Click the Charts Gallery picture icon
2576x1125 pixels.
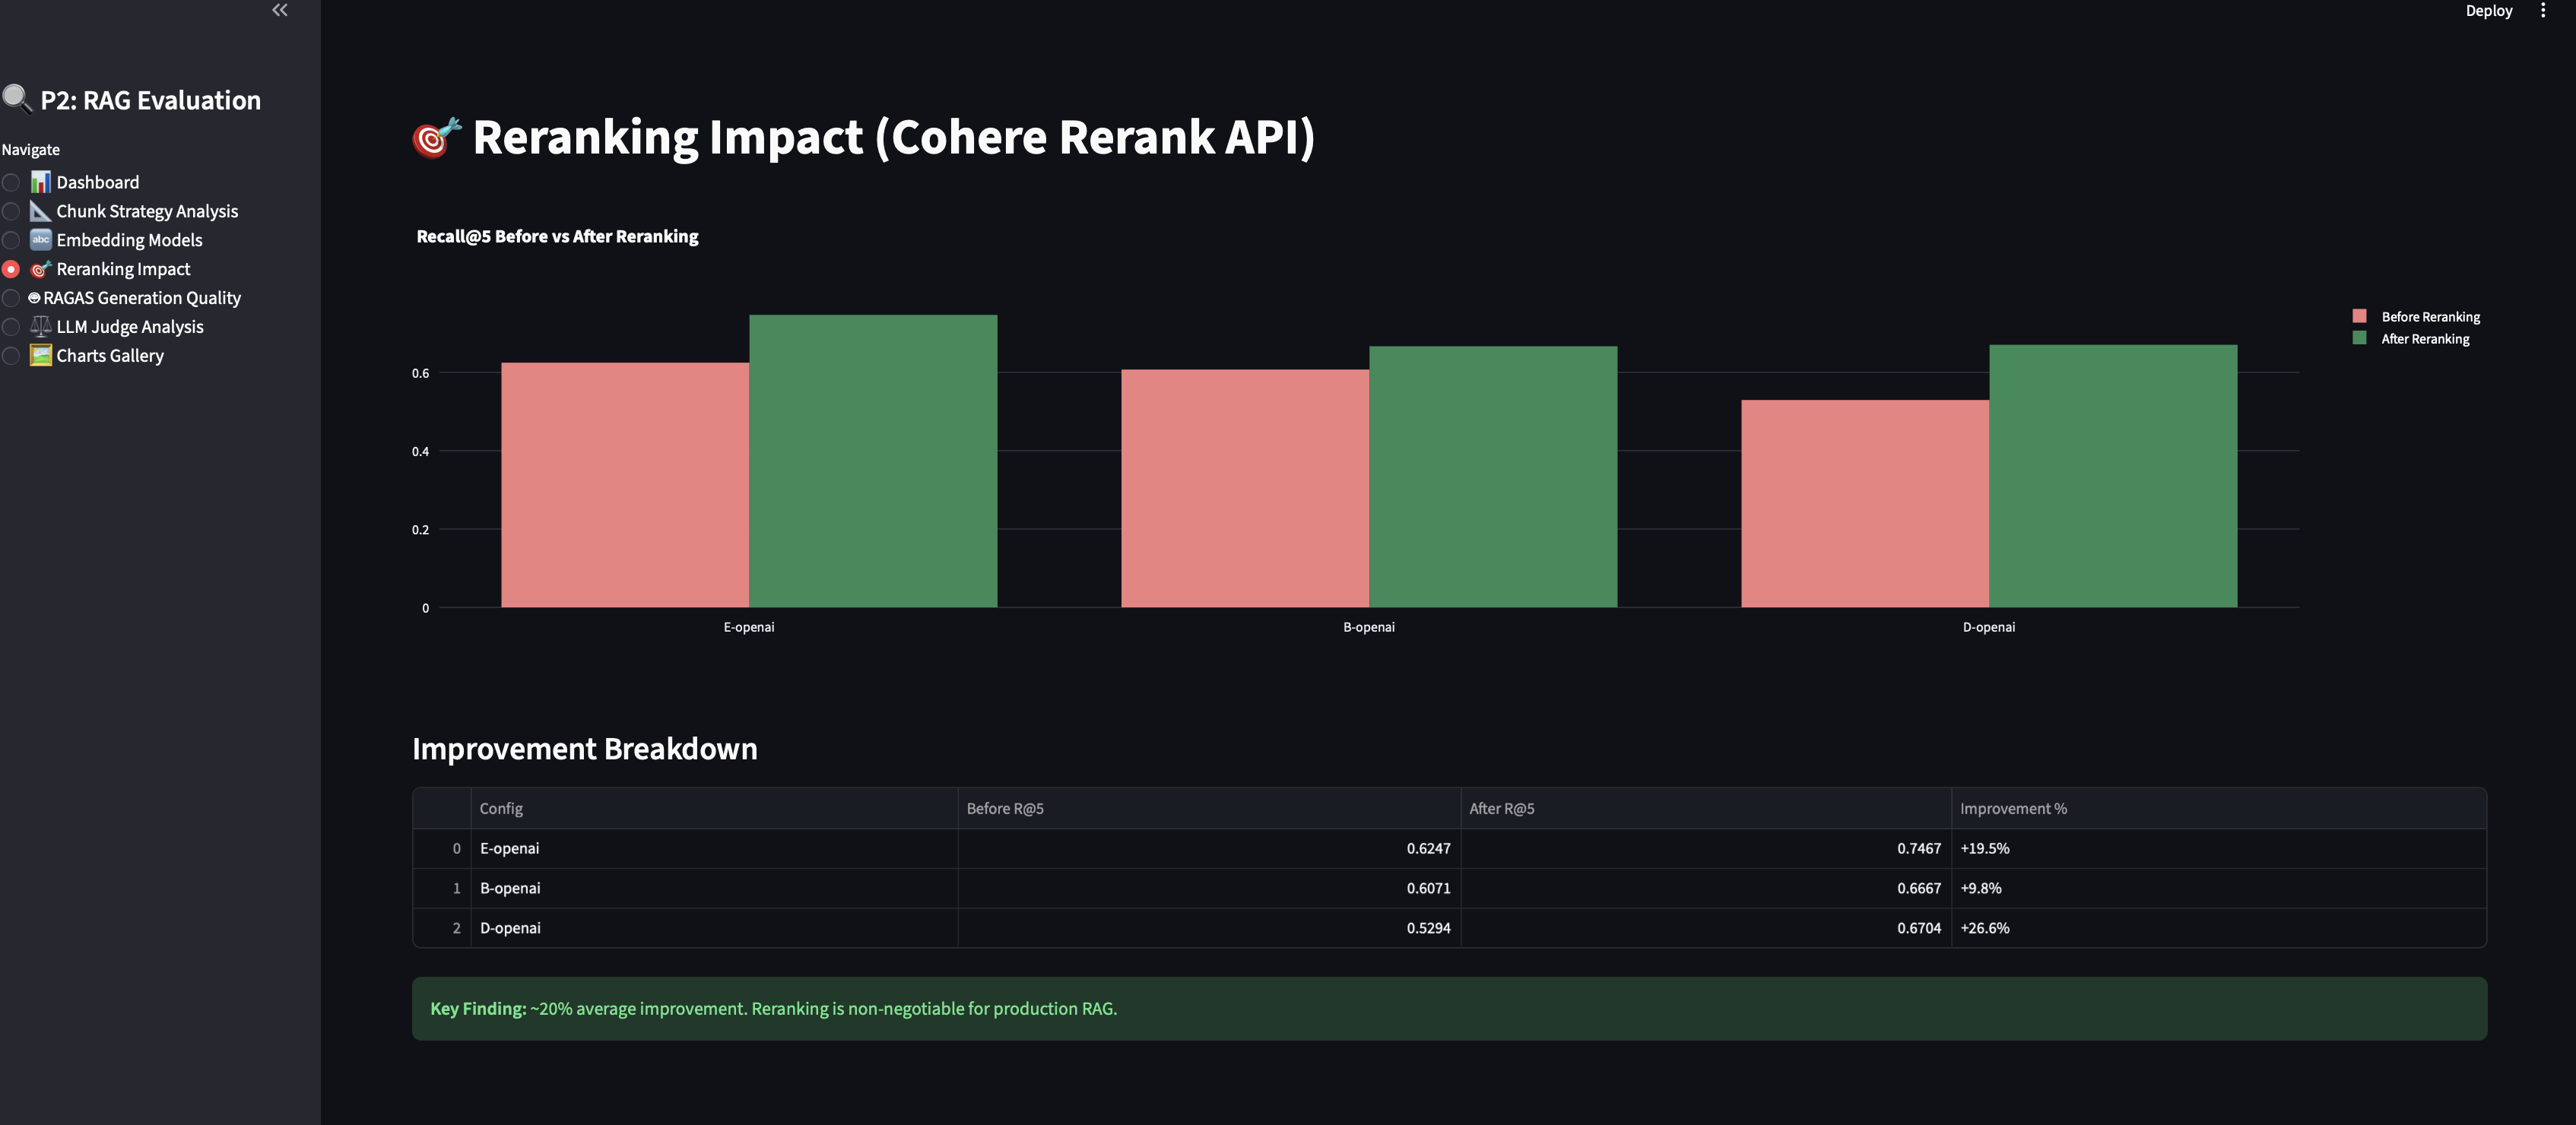[40, 356]
